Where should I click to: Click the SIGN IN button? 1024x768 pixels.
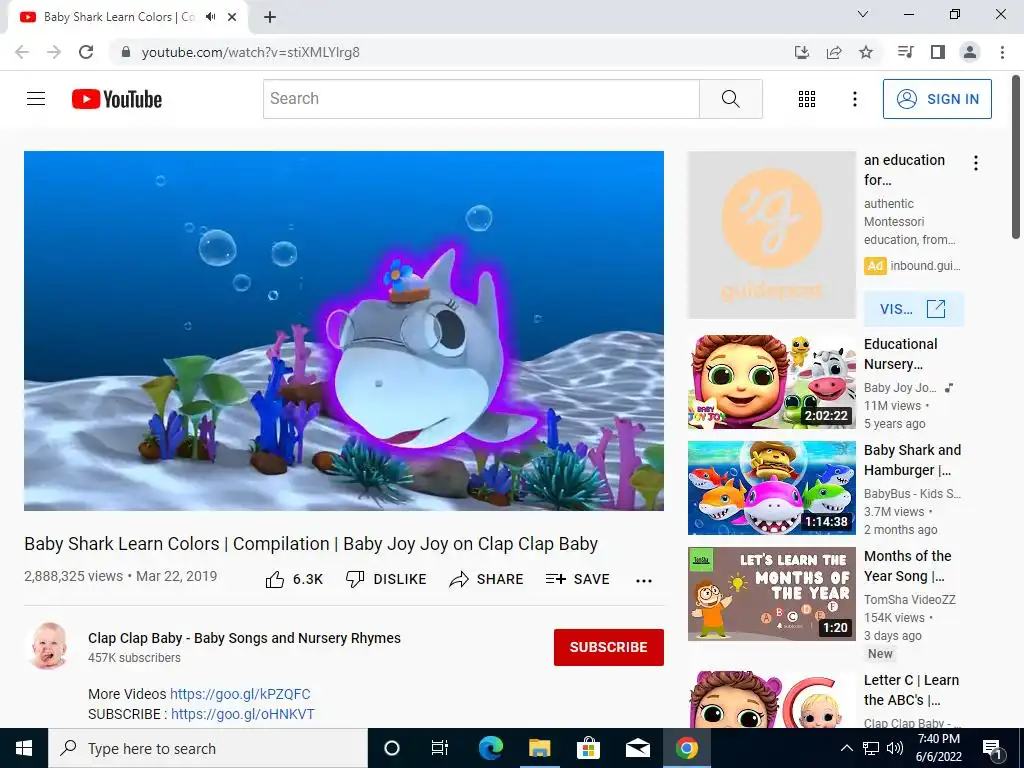[937, 99]
